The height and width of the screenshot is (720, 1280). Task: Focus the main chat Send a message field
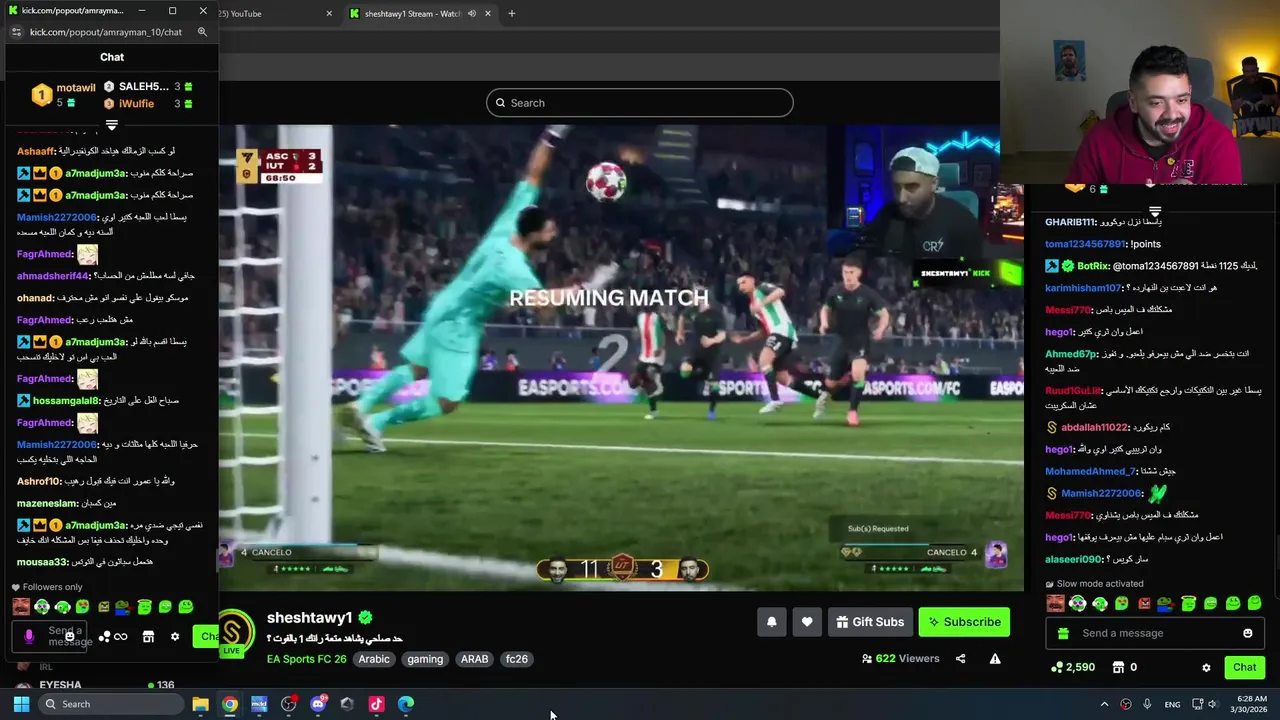click(x=1155, y=633)
